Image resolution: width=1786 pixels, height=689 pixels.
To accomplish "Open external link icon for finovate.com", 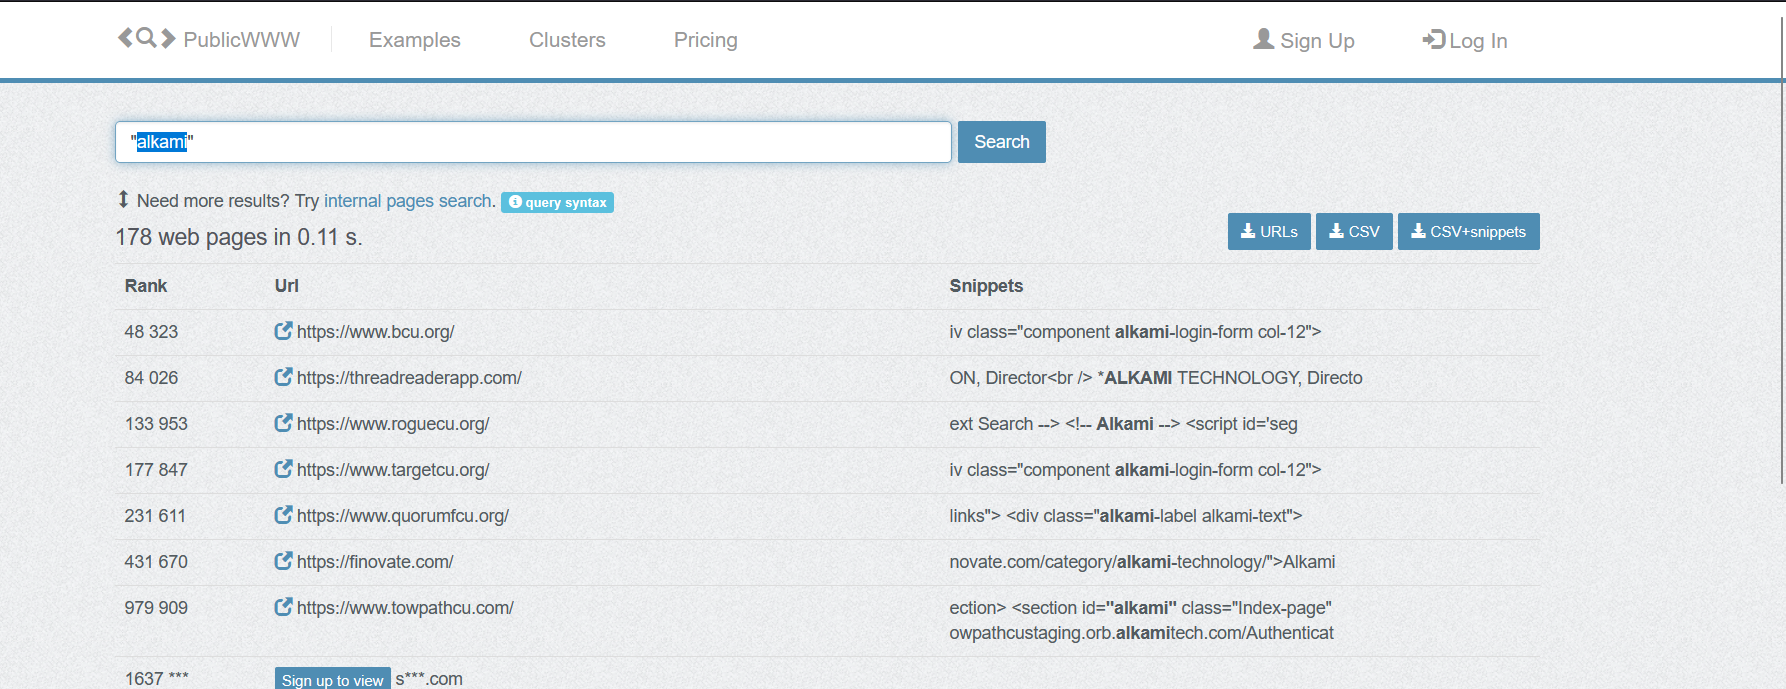I will point(283,561).
